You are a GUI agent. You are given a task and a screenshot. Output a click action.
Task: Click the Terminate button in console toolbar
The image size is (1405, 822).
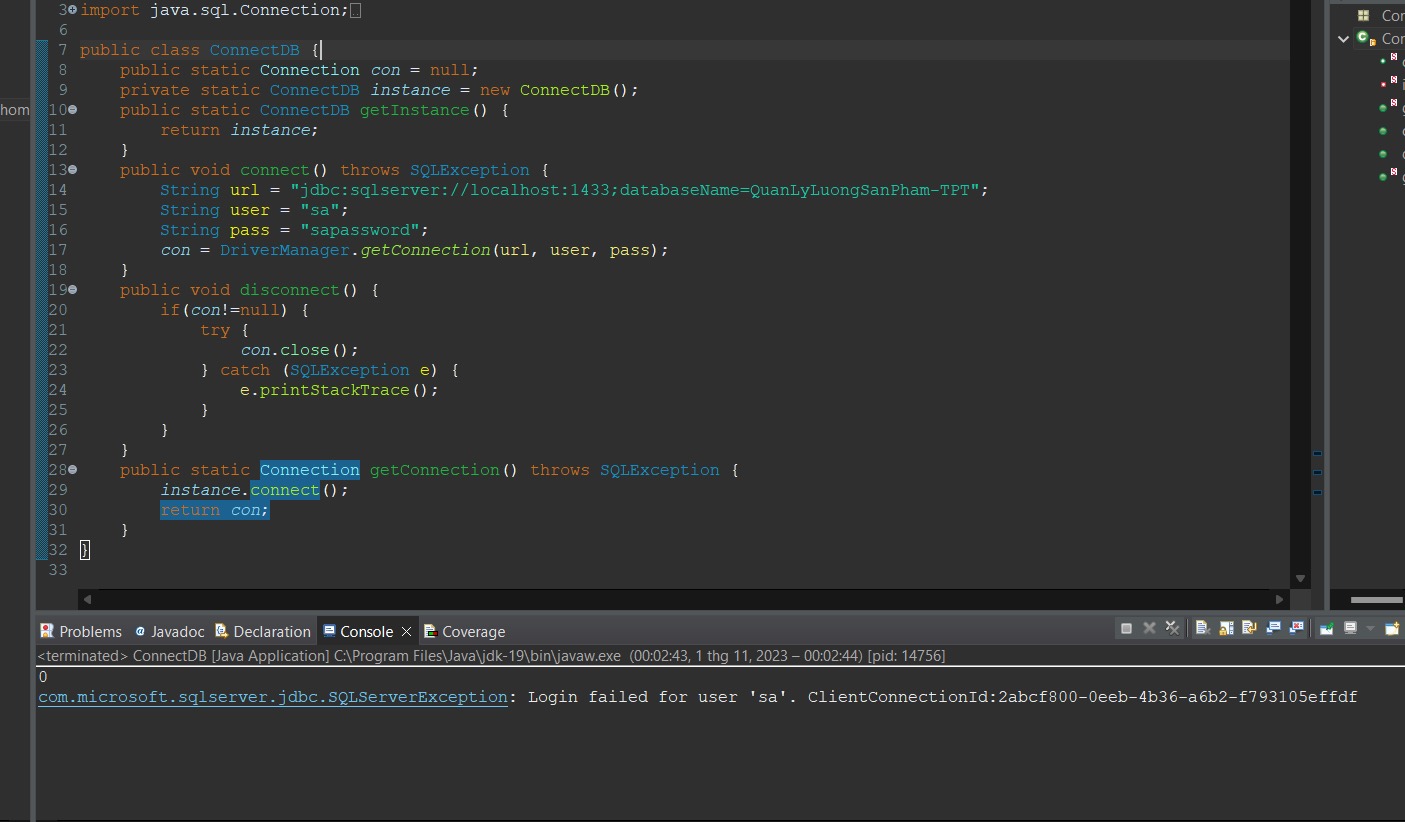click(x=1126, y=629)
